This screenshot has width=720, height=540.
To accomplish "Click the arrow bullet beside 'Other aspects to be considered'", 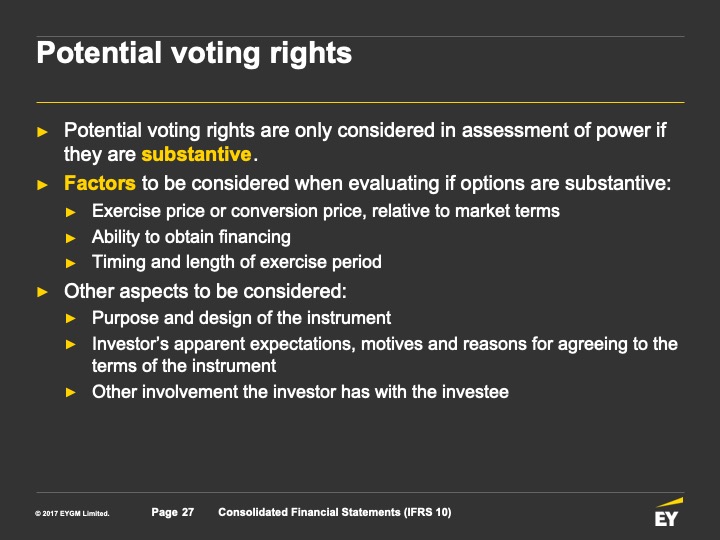I will coord(42,292).
